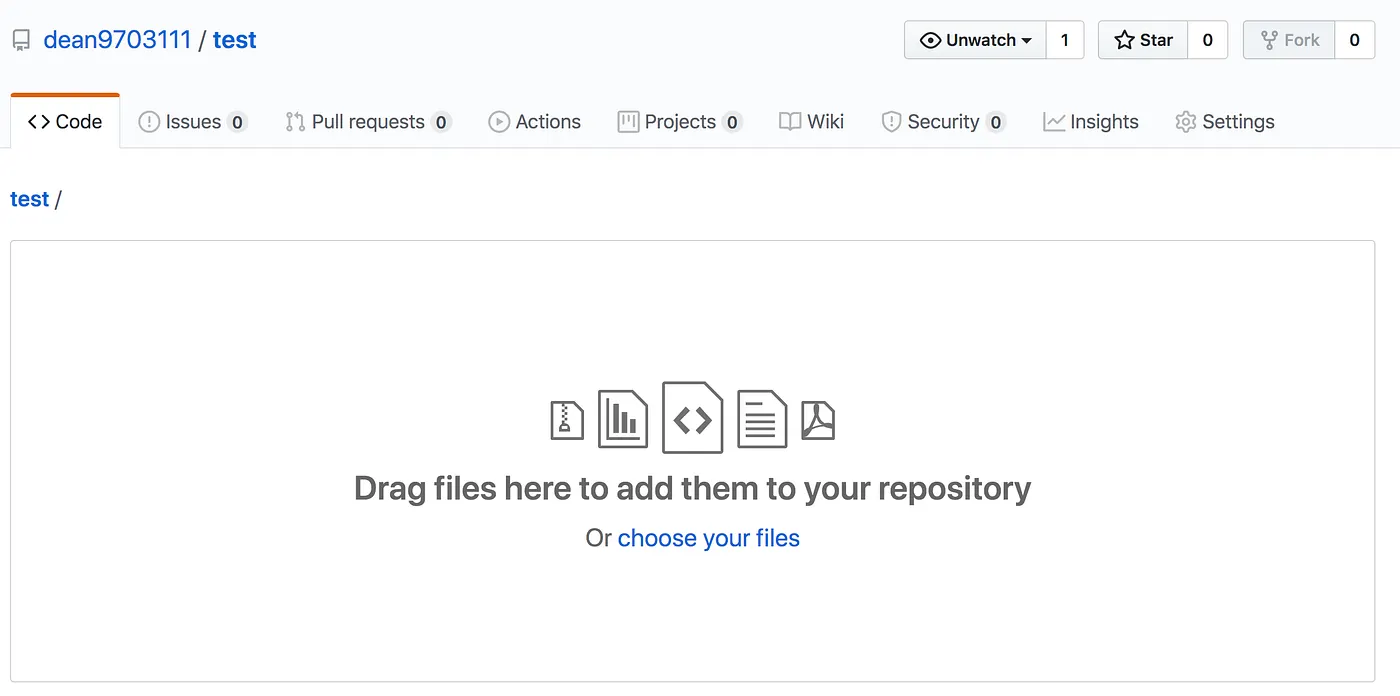Image resolution: width=1400 pixels, height=696 pixels.
Task: Open the Security tab
Action: click(x=943, y=122)
